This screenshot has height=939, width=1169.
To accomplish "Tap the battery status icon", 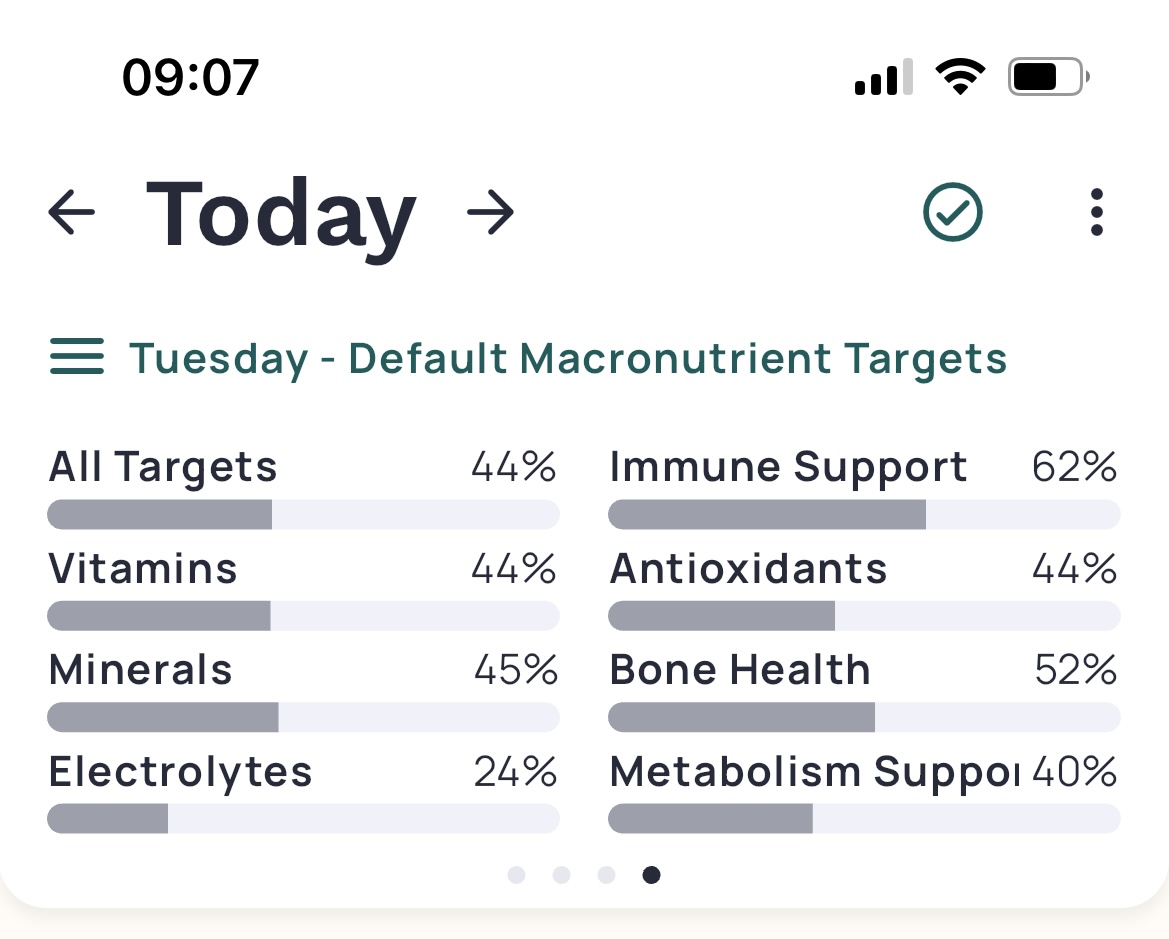I will click(x=1048, y=77).
